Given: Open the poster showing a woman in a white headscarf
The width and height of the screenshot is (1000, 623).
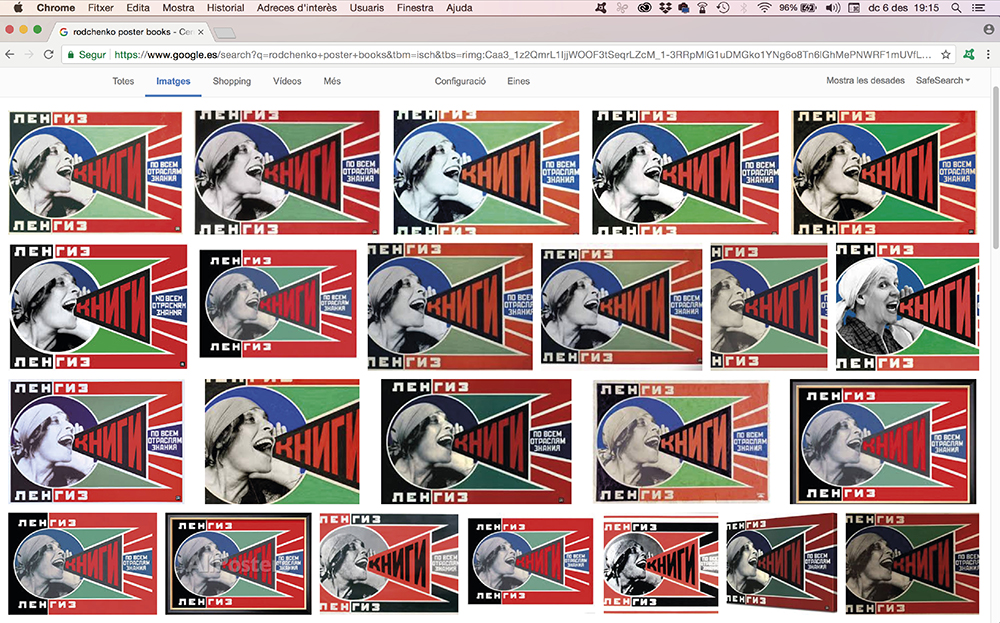Looking at the screenshot, I should [x=908, y=307].
